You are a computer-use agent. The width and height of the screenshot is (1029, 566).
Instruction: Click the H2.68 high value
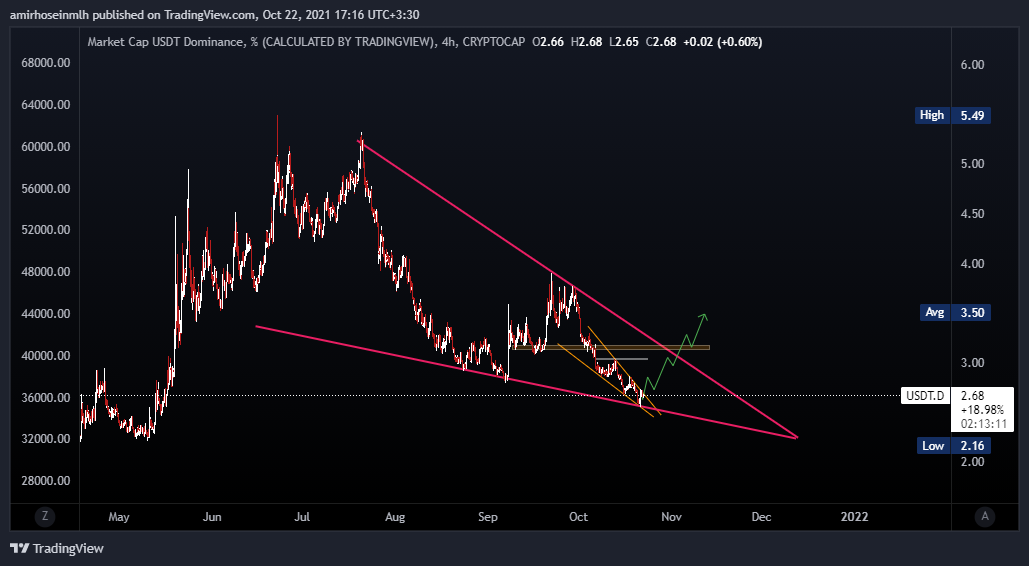pyautogui.click(x=587, y=42)
